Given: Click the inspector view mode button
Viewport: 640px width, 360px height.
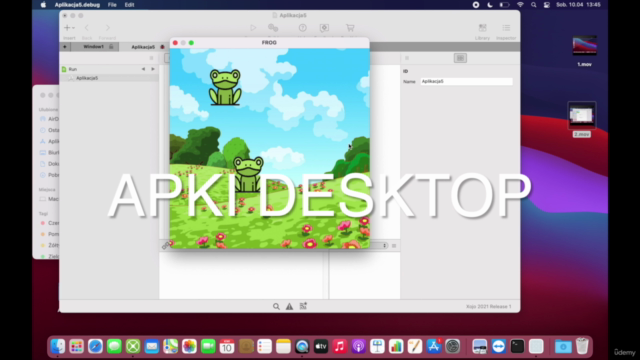Looking at the screenshot, I should click(460, 58).
